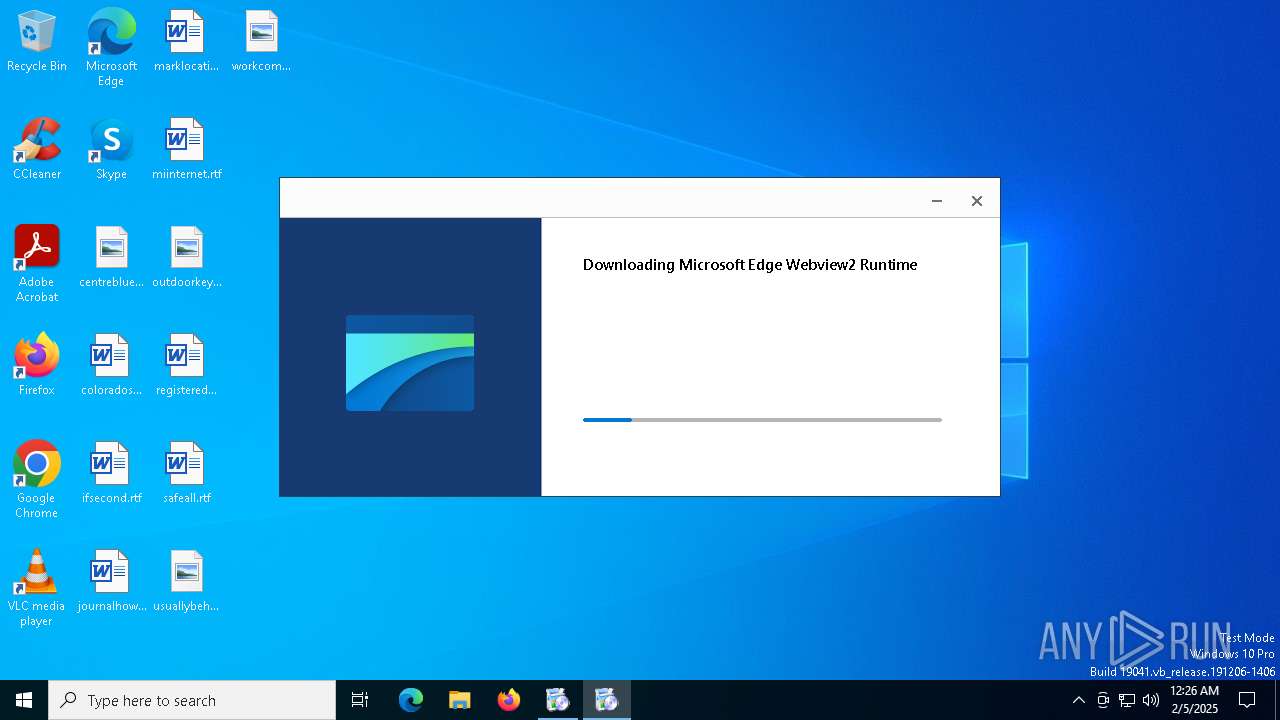Open the Recycle Bin desktop icon
The height and width of the screenshot is (720, 1280).
[x=37, y=42]
